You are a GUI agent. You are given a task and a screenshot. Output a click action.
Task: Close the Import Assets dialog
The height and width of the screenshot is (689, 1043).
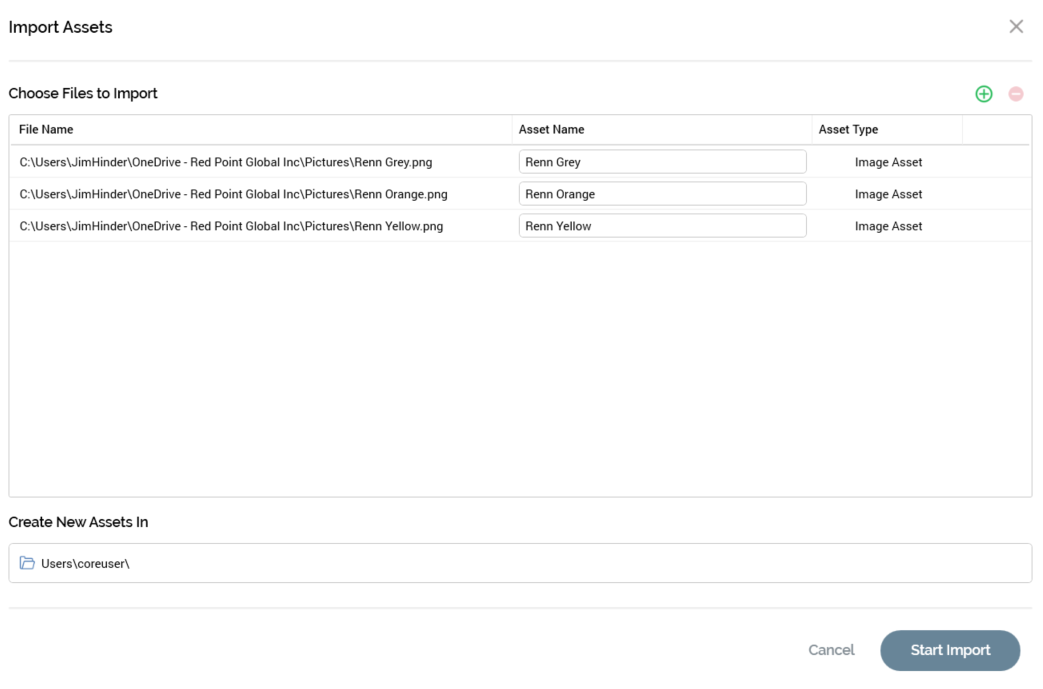1016,27
